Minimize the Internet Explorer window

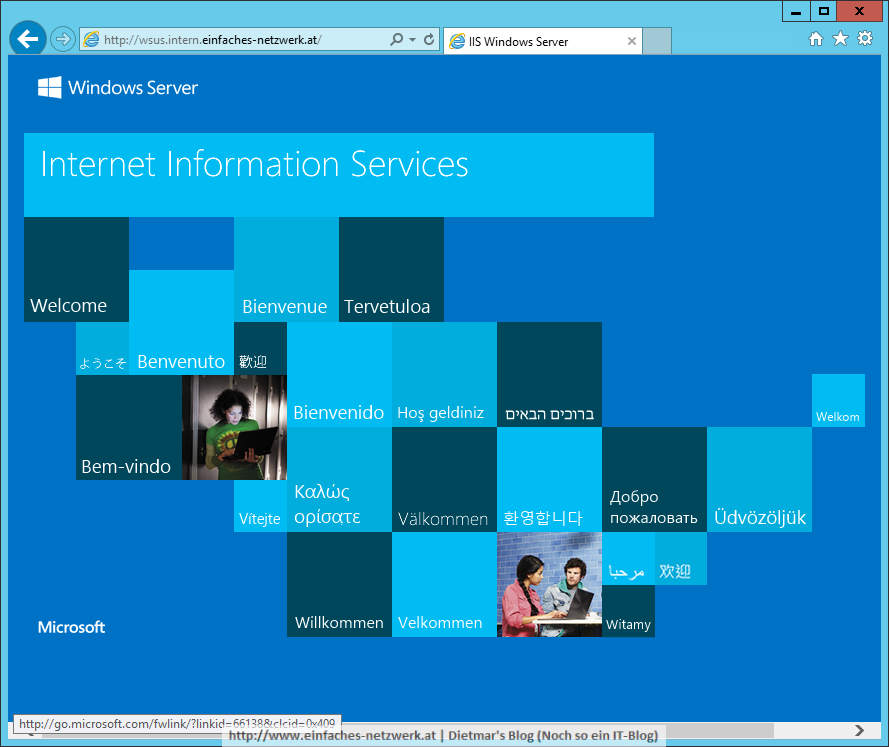click(x=796, y=11)
